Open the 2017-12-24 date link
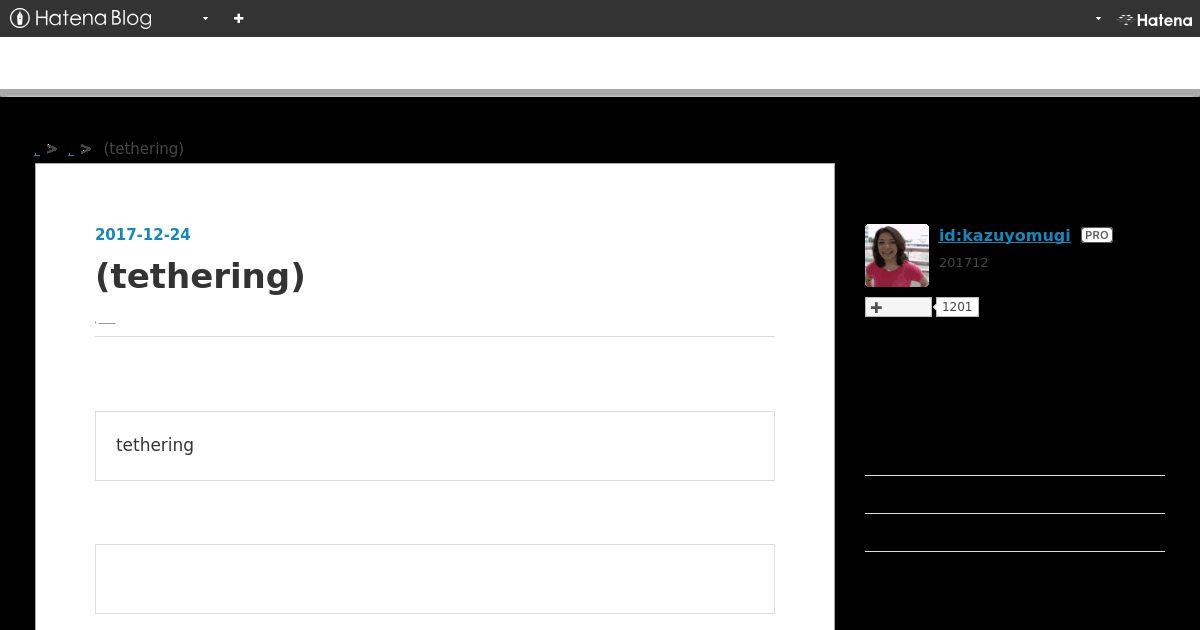The image size is (1200, 630). (x=142, y=235)
